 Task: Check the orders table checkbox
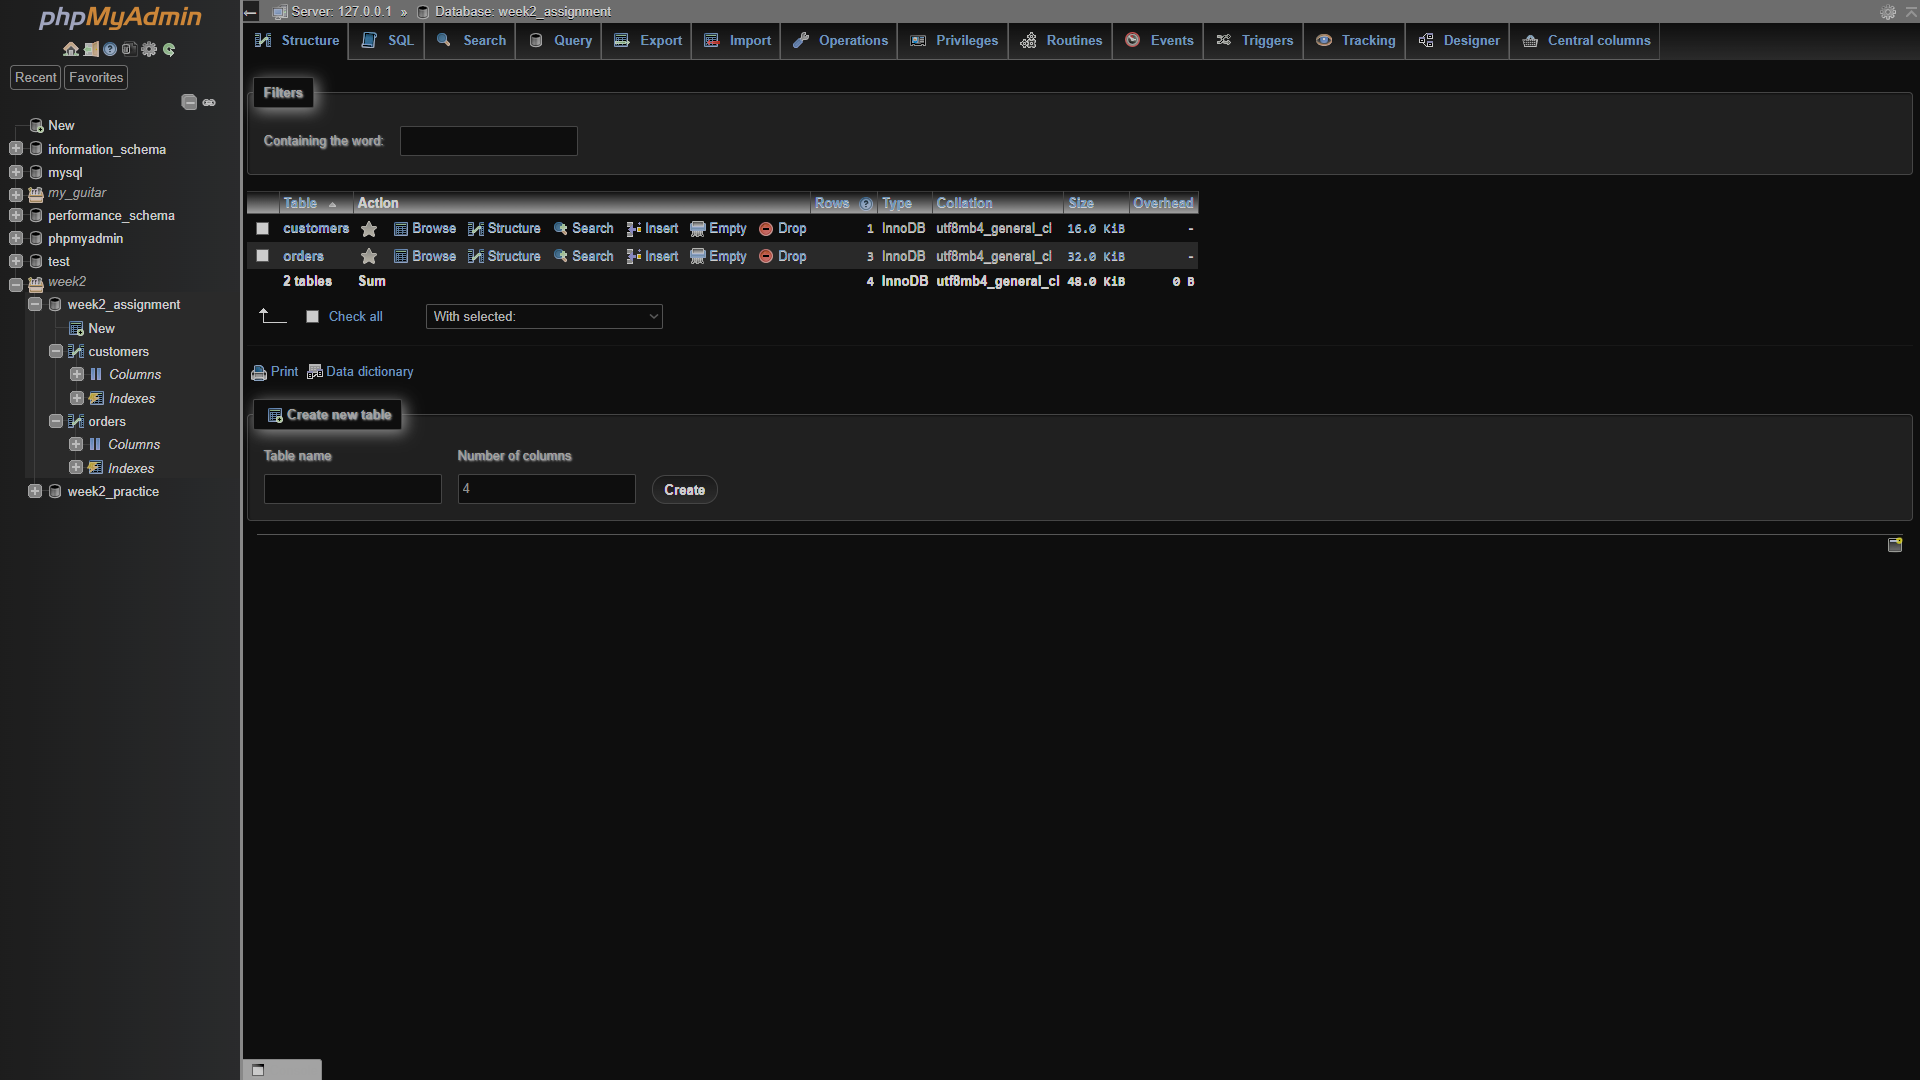point(262,256)
